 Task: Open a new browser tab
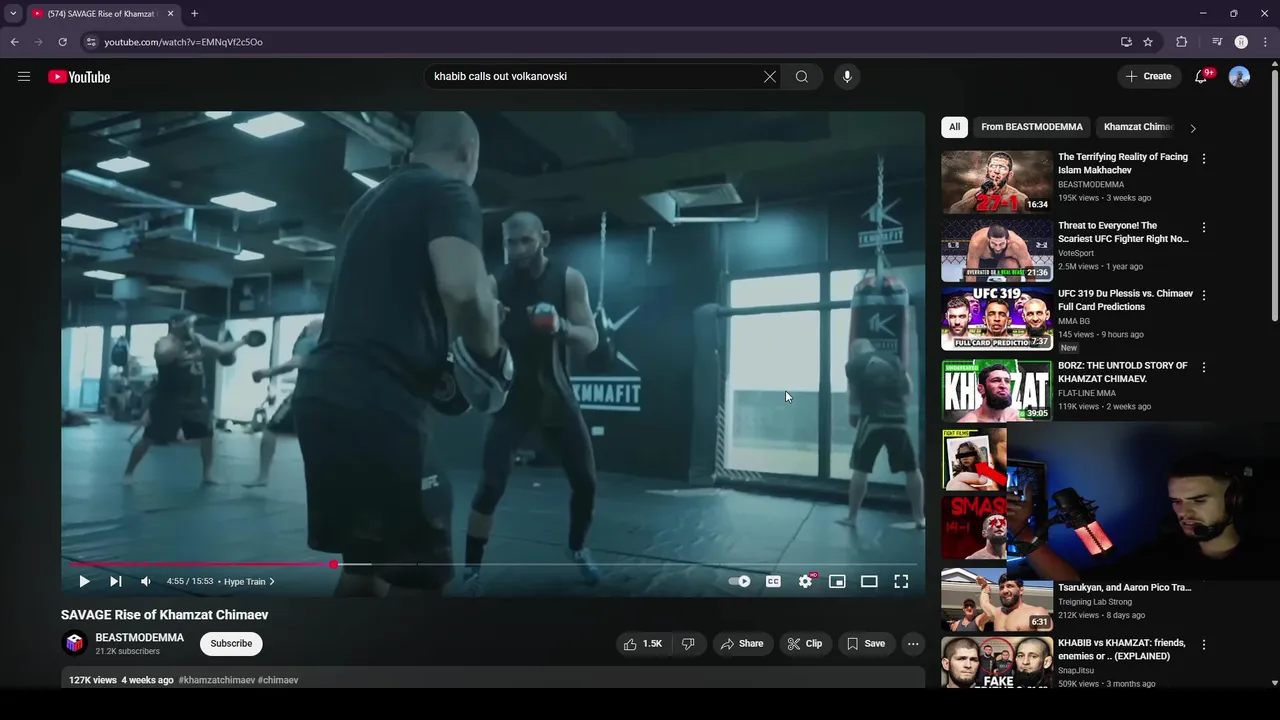(x=194, y=14)
